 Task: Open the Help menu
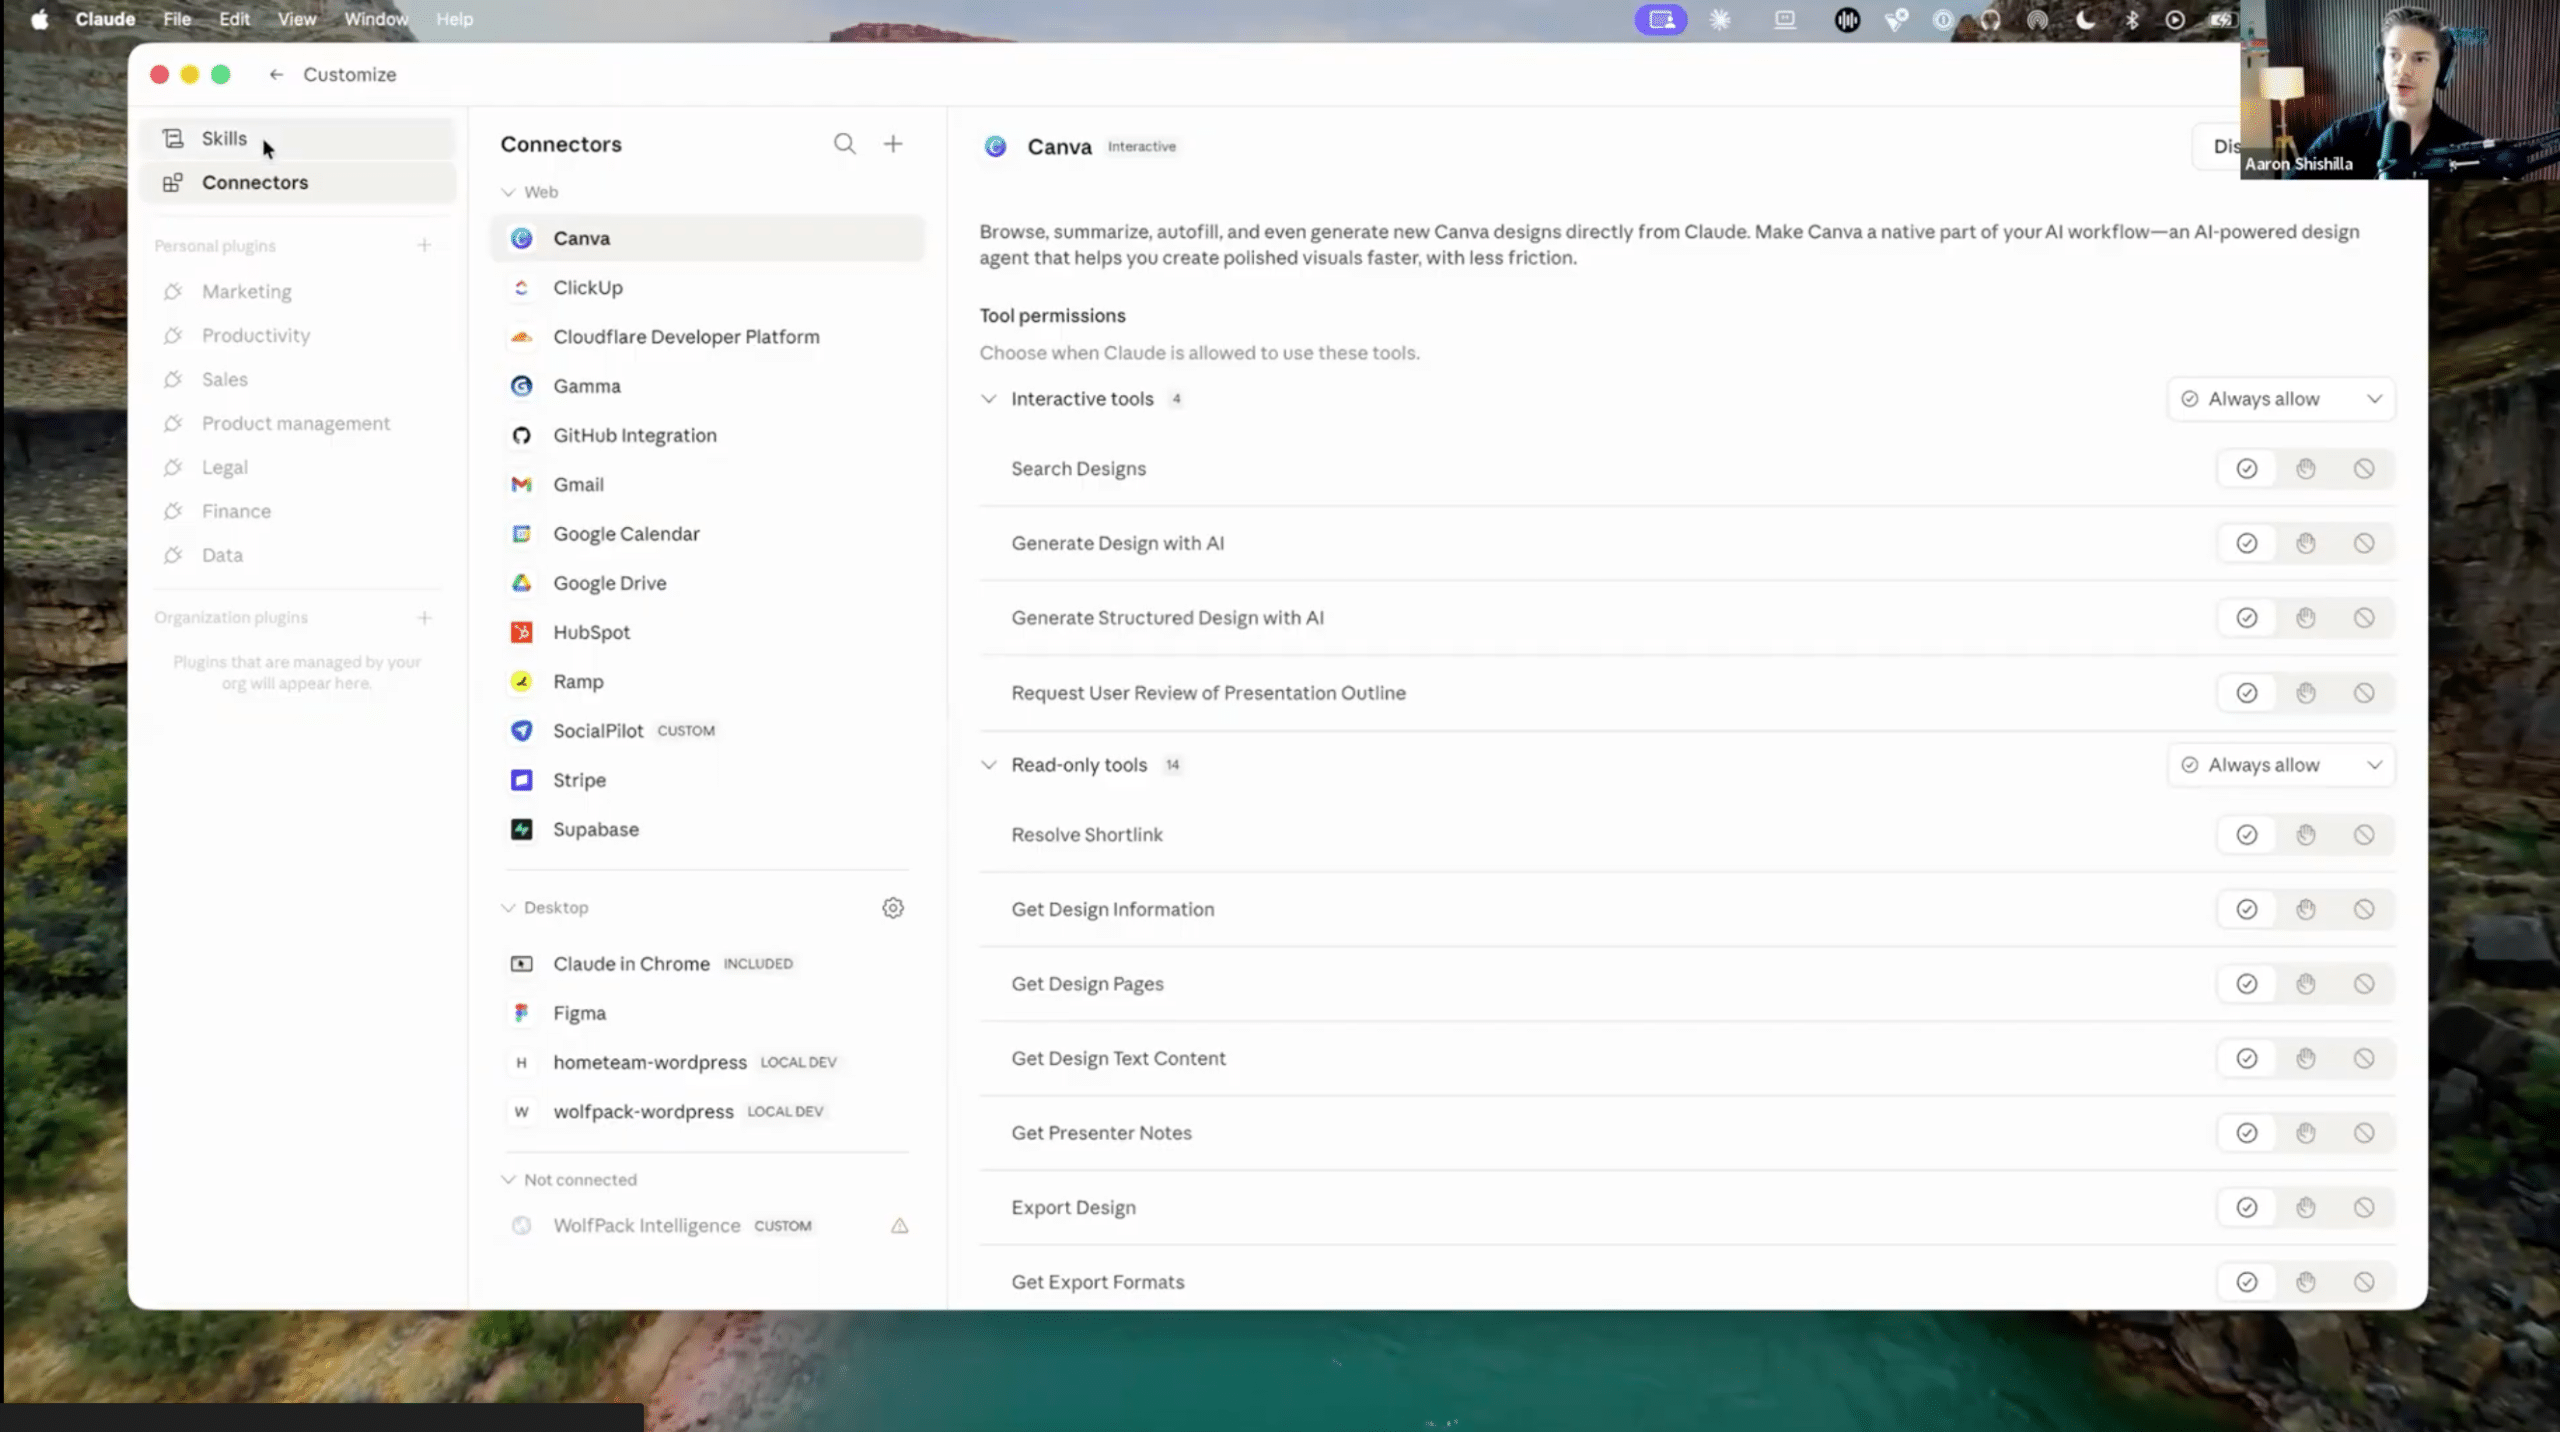pos(454,19)
